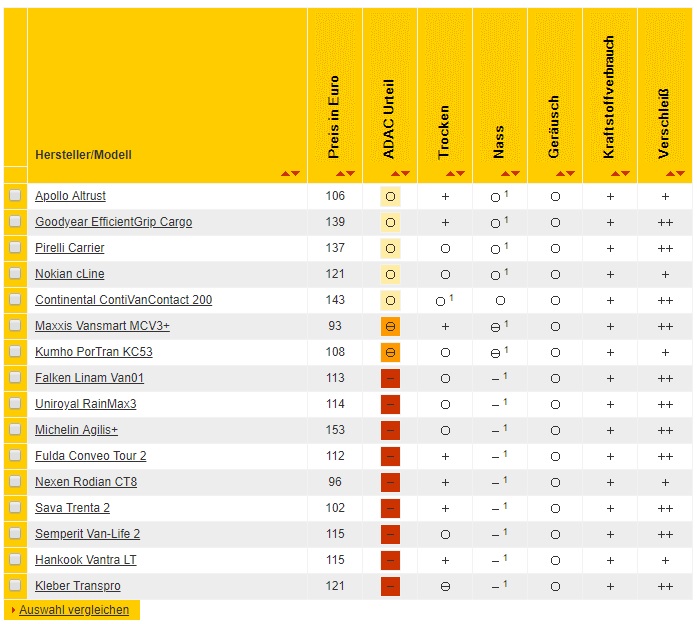The image size is (697, 624).
Task: Check the Uniroyal RainMax3 checkbox
Action: pyautogui.click(x=15, y=403)
